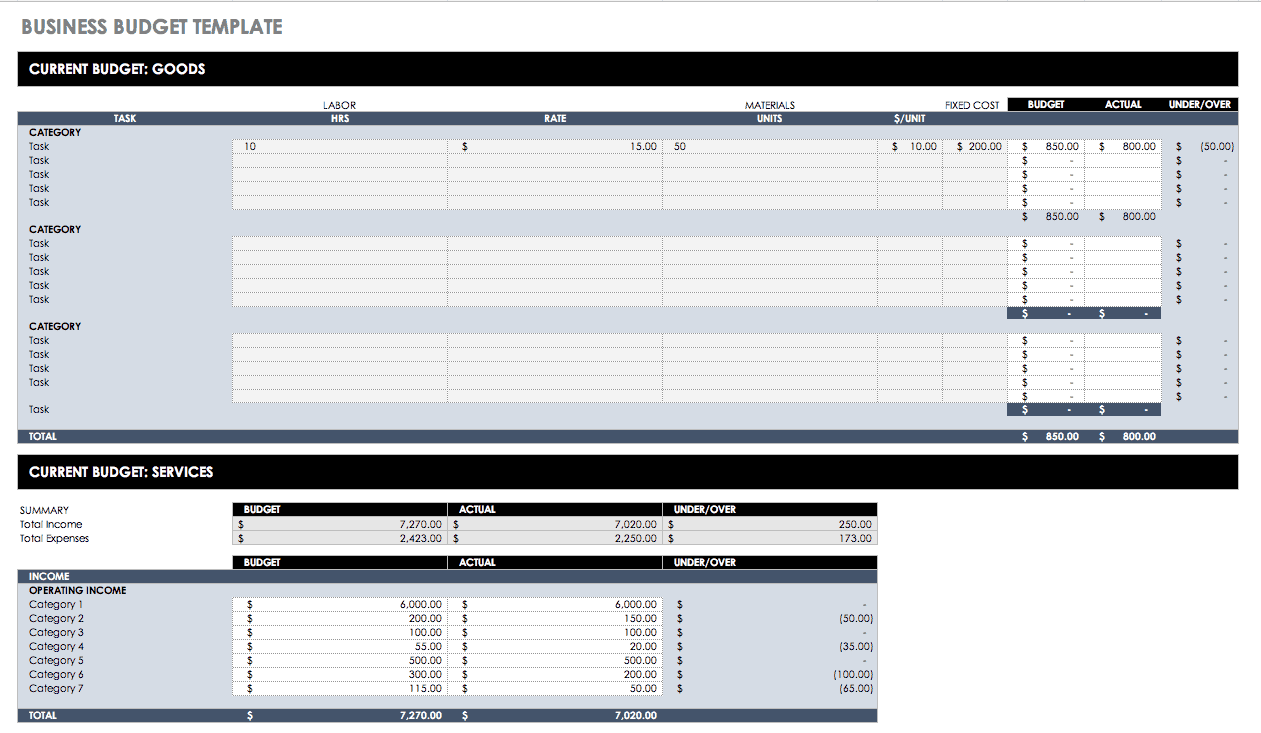Select the HRS cell containing 10
Screen dimensions: 1261x733
coord(340,146)
